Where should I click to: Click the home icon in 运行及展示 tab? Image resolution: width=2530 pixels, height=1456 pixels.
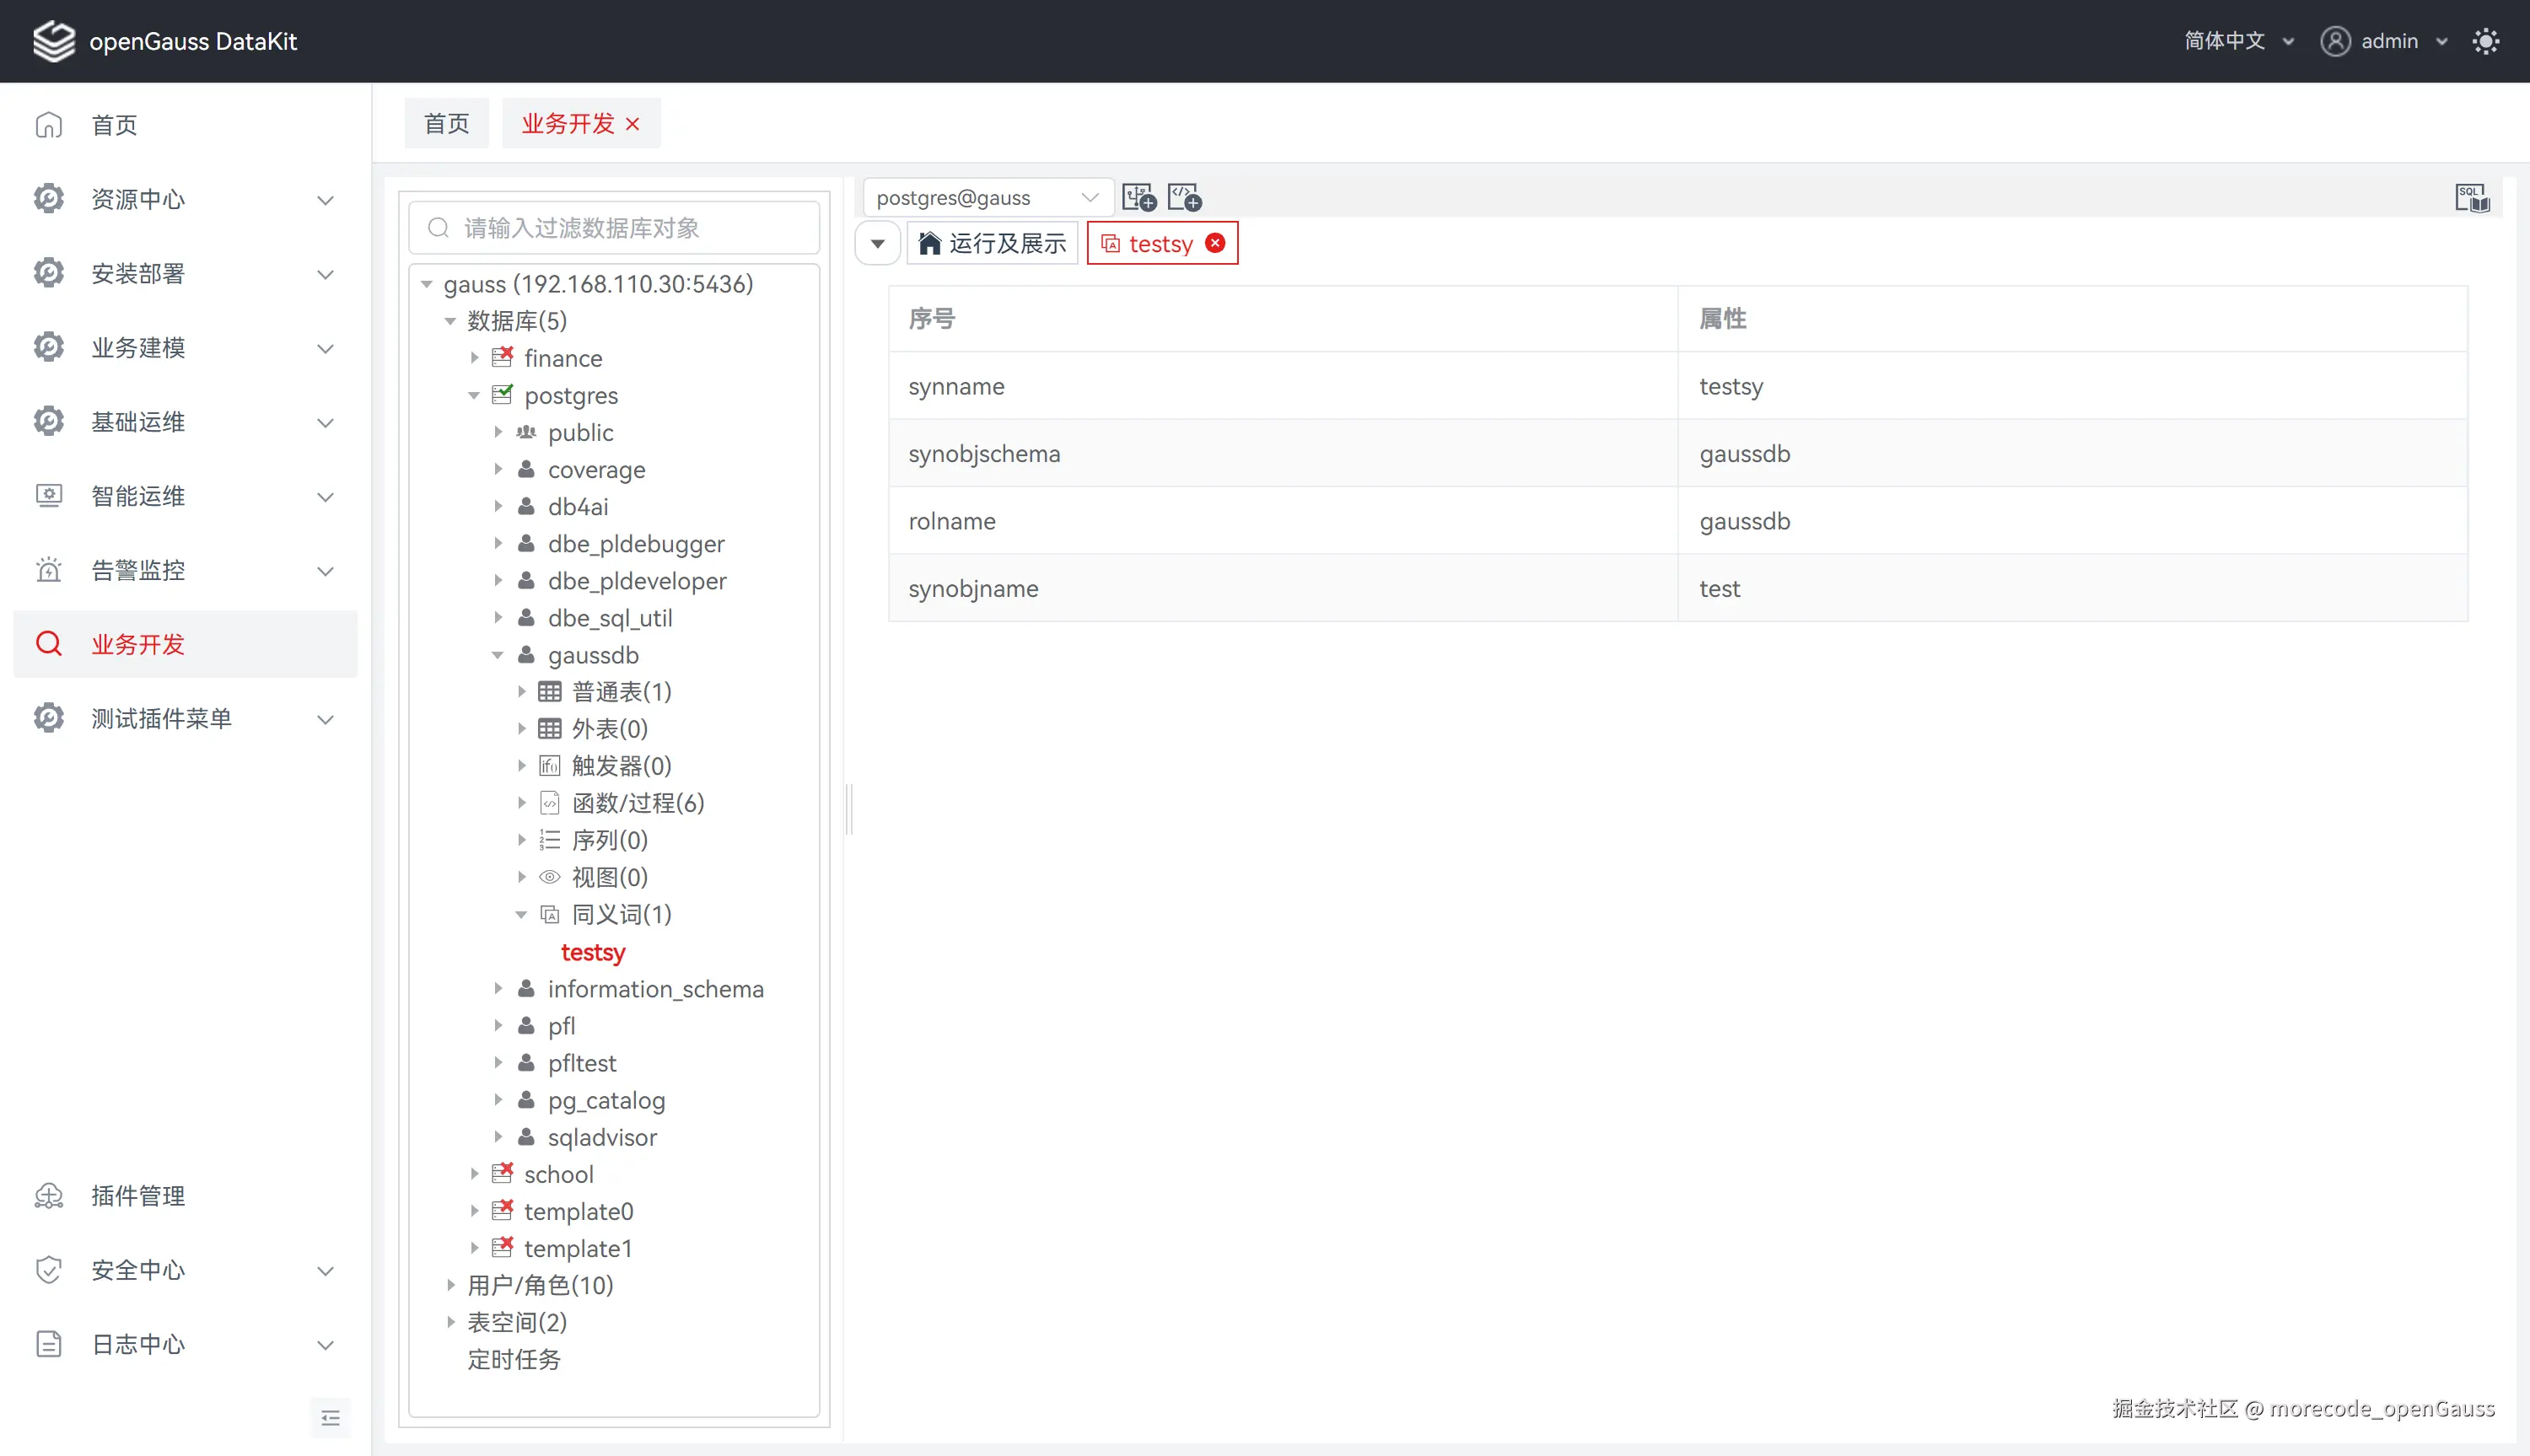929,243
